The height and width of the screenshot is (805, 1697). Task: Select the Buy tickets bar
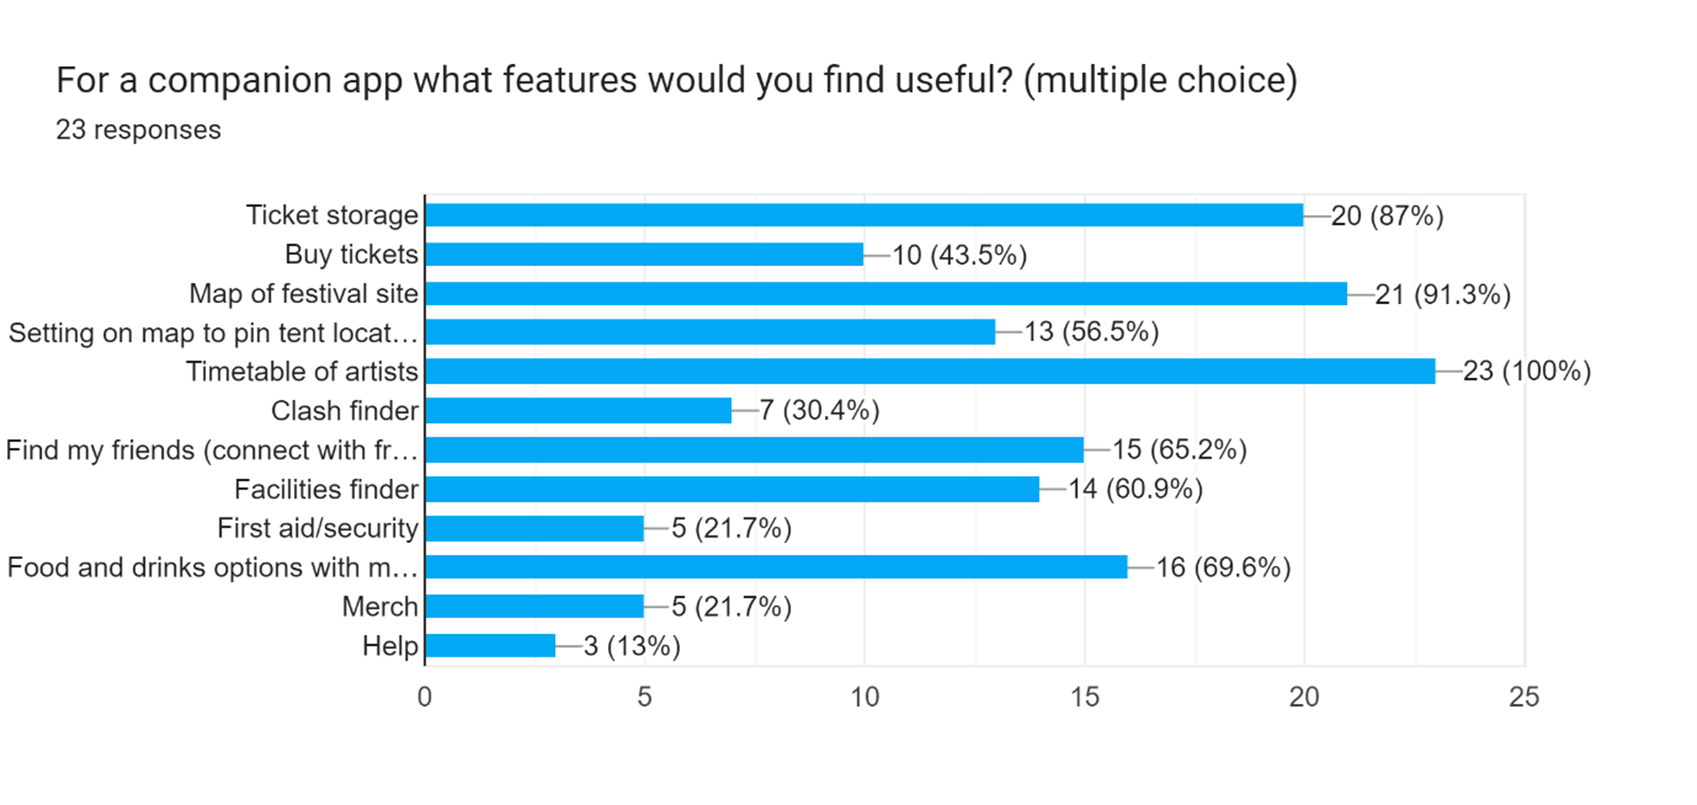(644, 254)
